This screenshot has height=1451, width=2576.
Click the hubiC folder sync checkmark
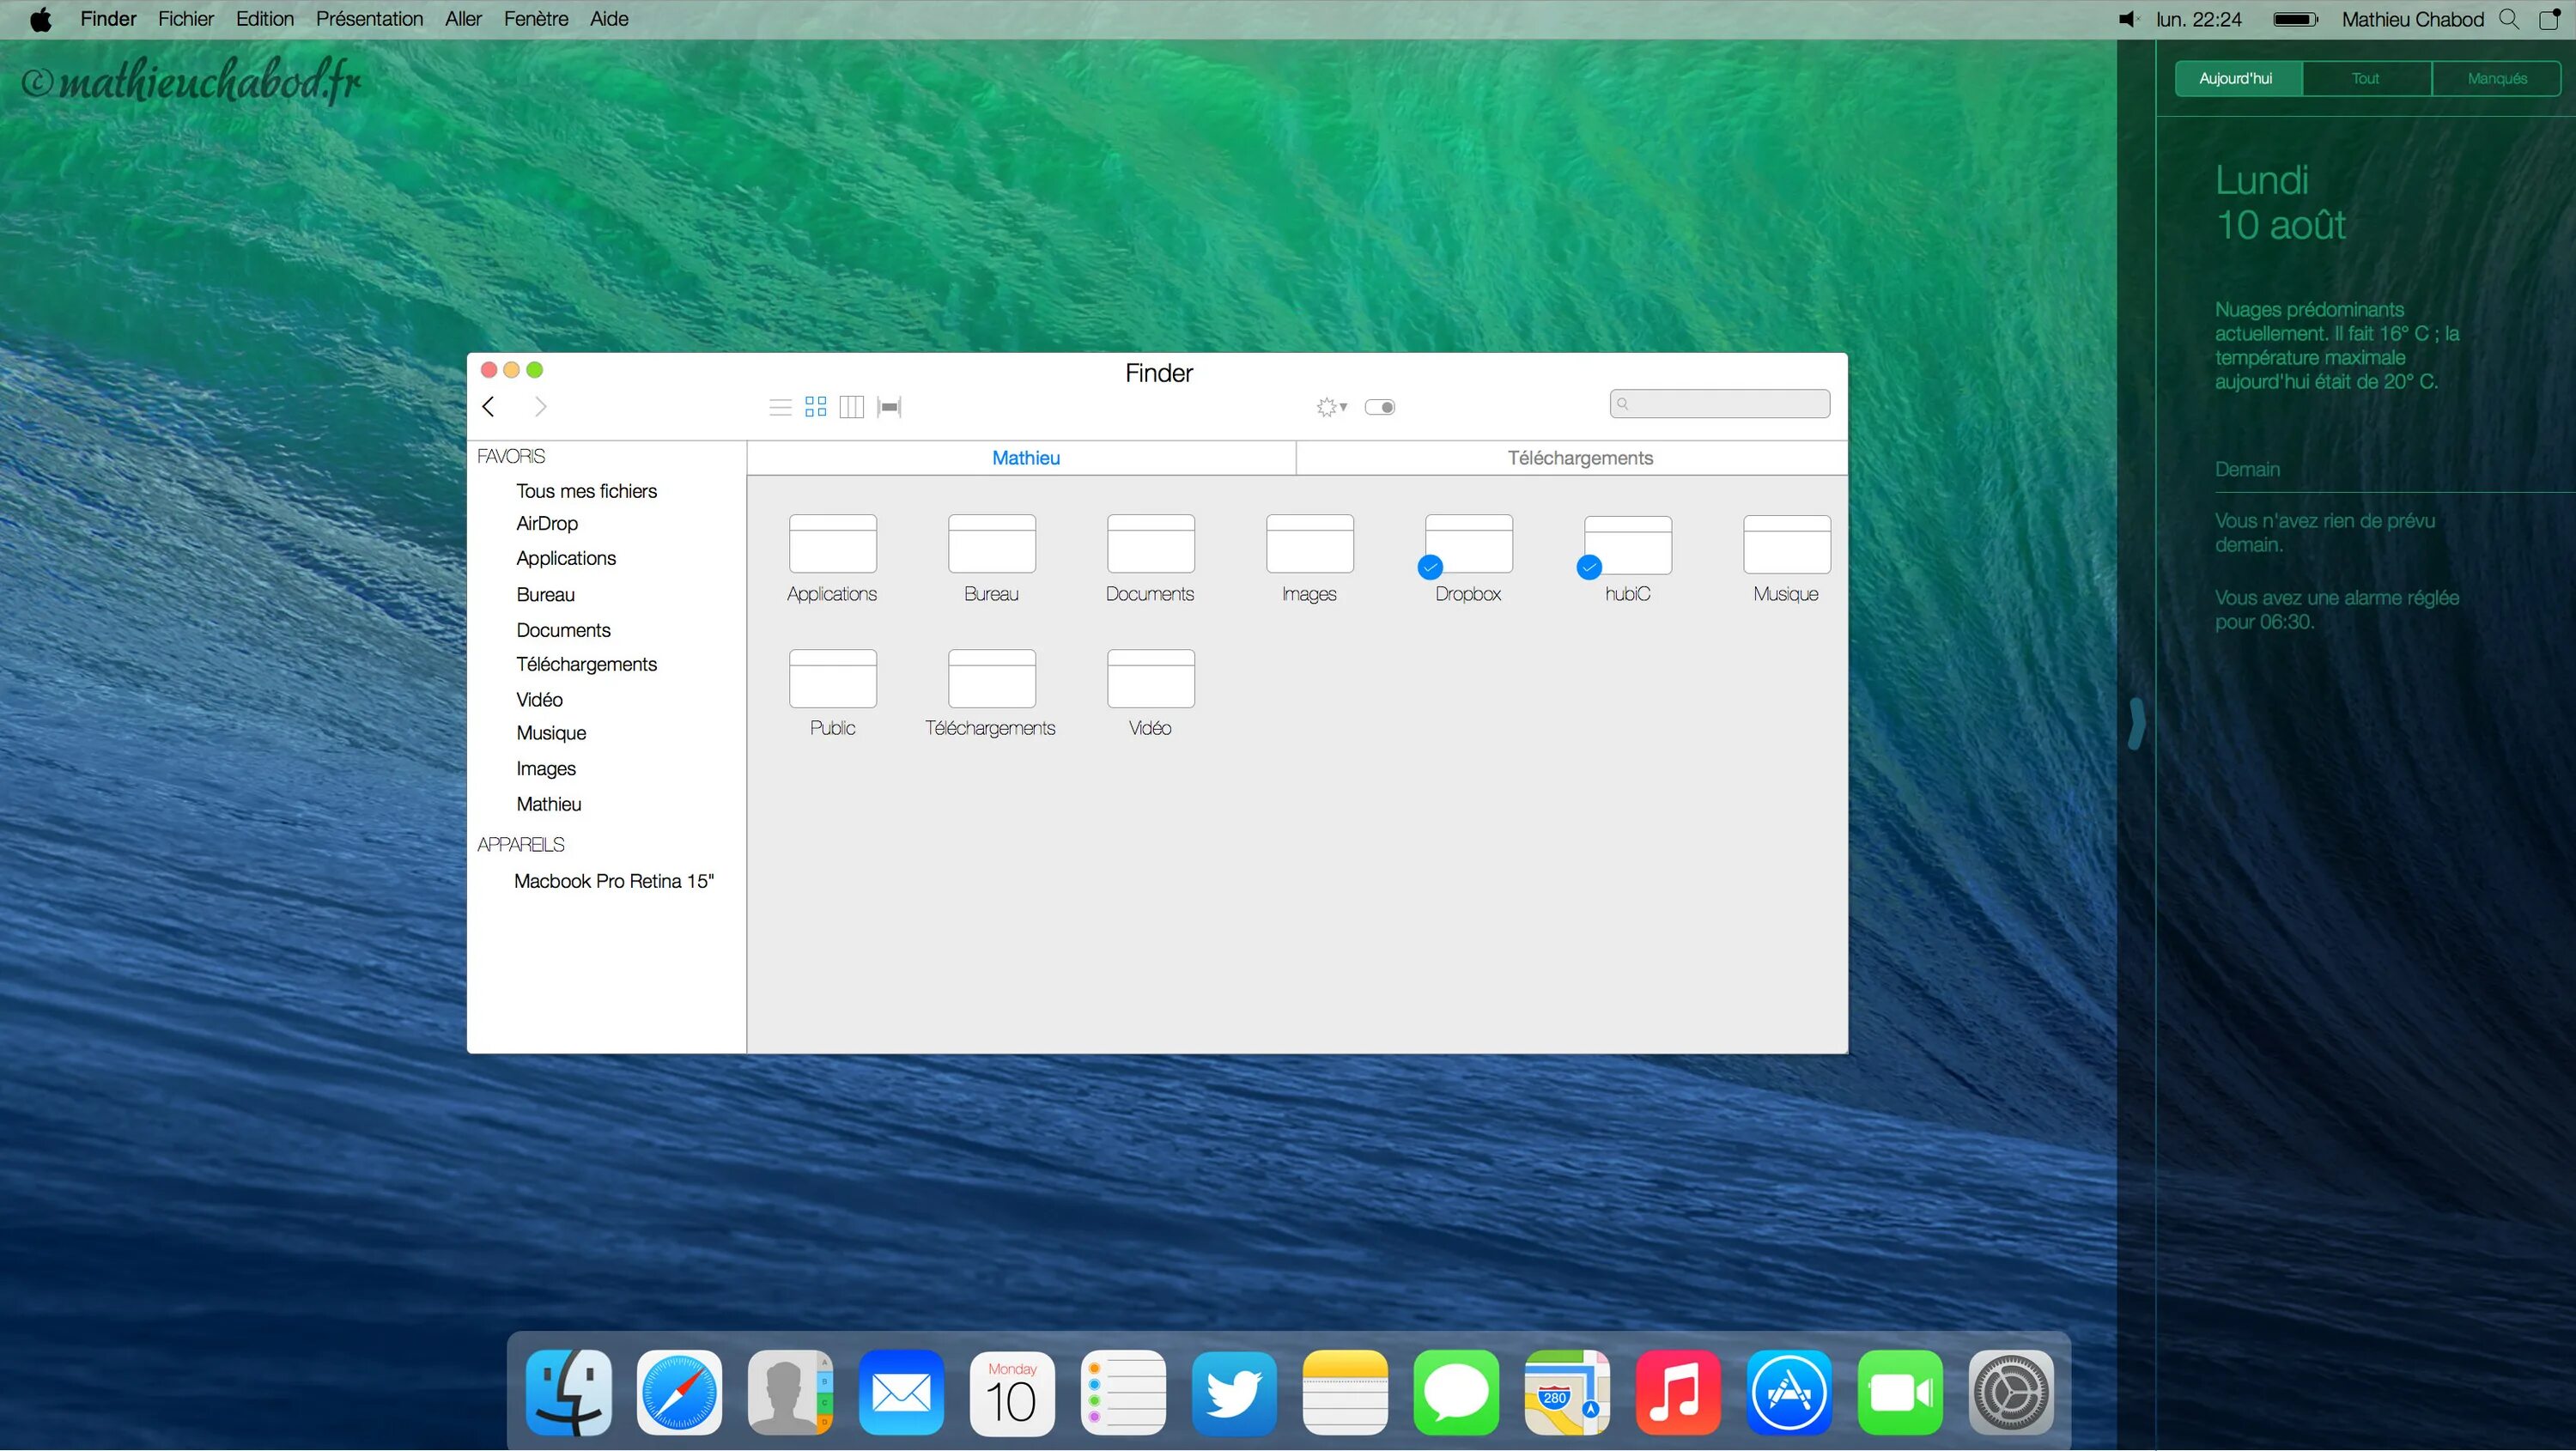(1589, 568)
